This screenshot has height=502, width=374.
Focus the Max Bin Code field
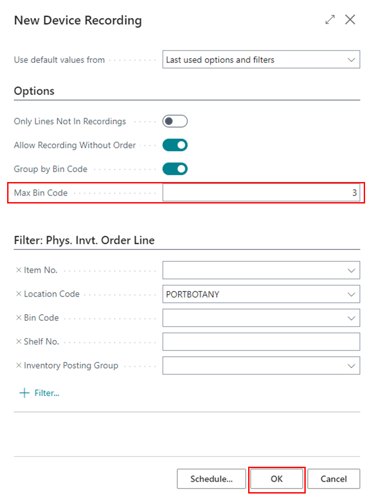[261, 193]
